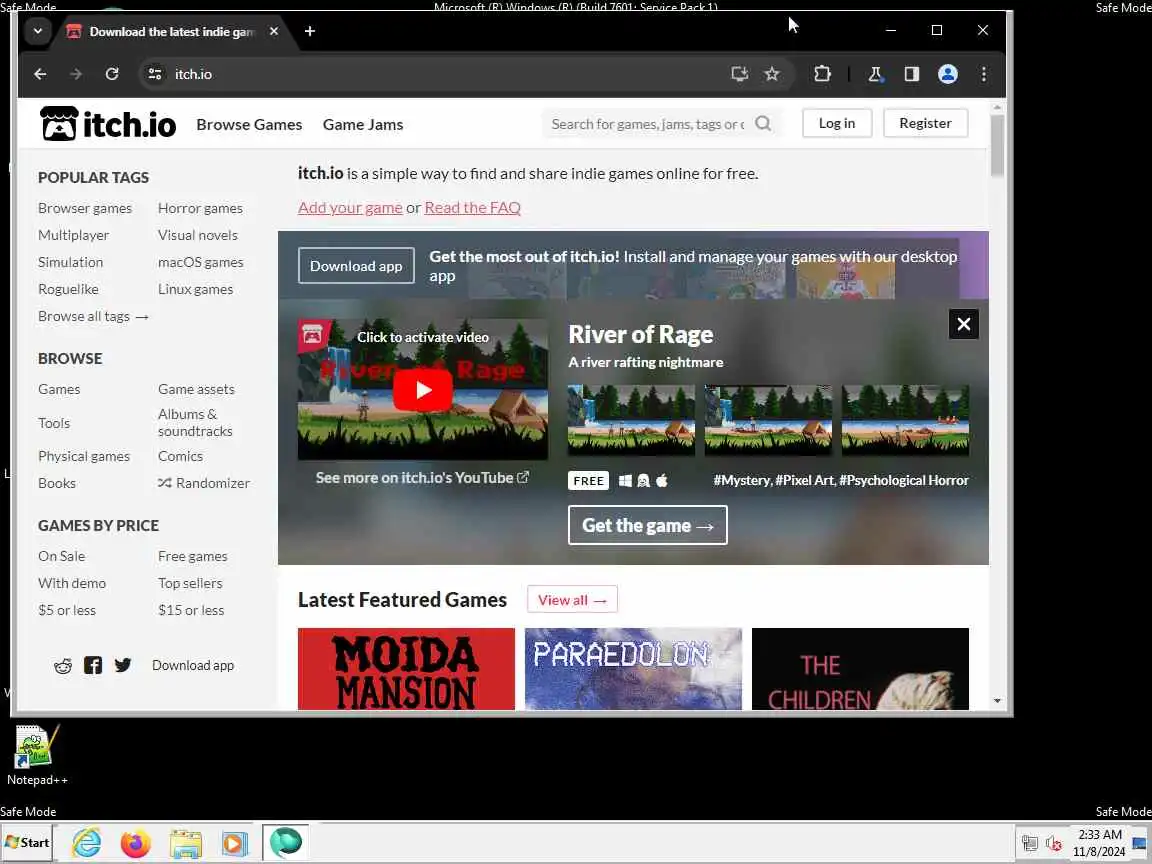The image size is (1152, 864).
Task: Open the tab search dropdown chevron
Action: tap(37, 31)
